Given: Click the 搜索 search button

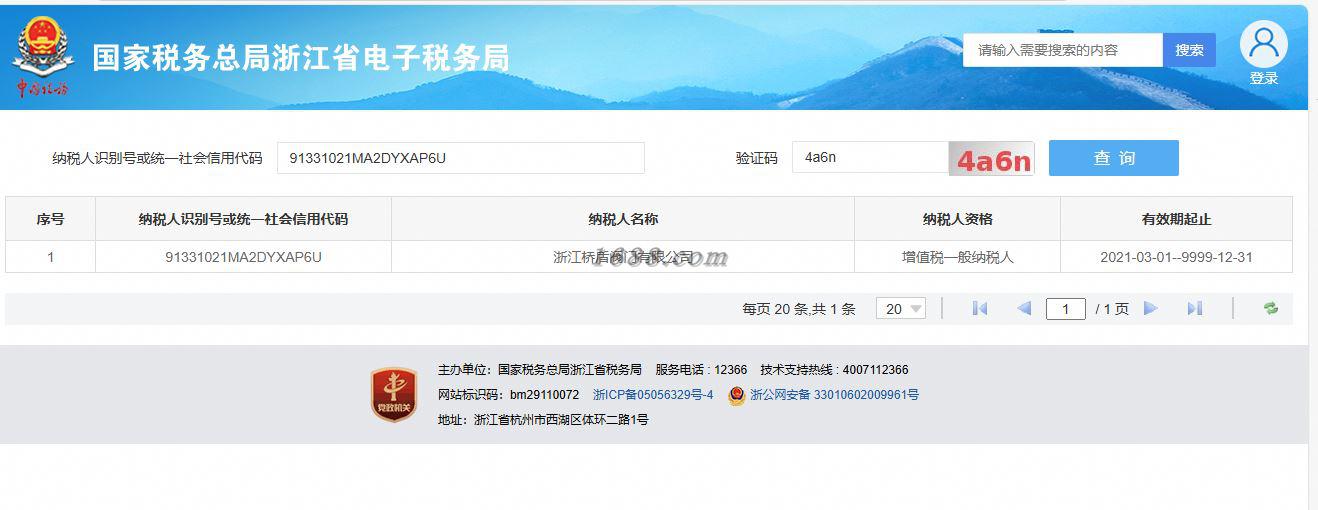Looking at the screenshot, I should point(1189,50).
